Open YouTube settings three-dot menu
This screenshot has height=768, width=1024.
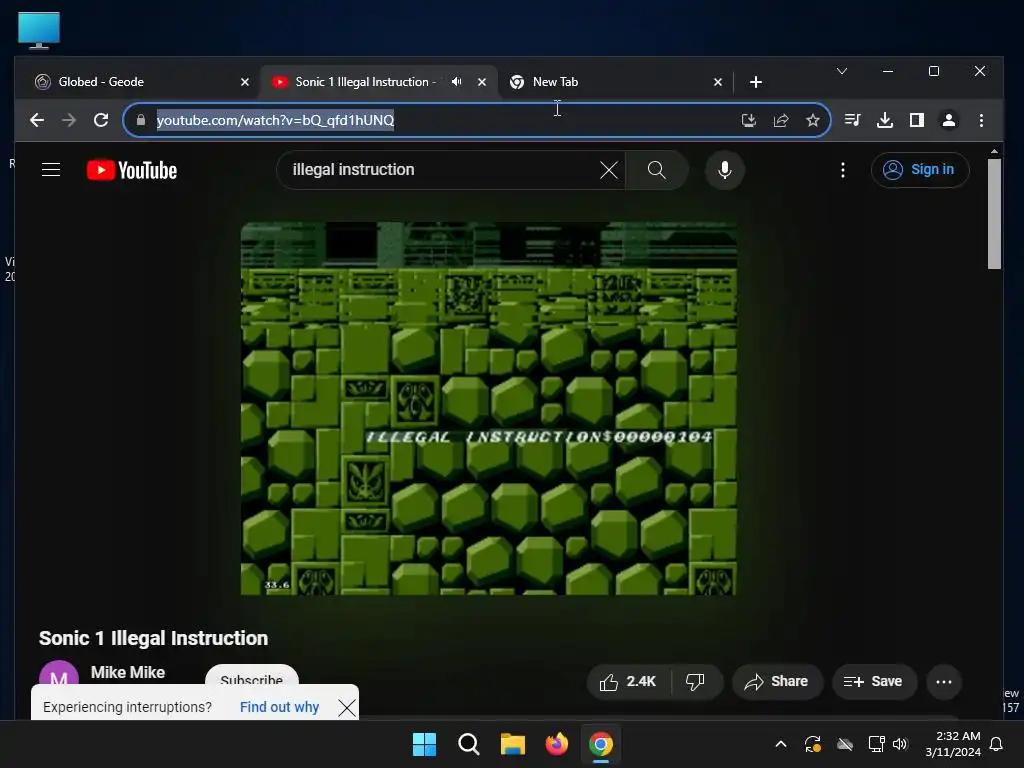843,170
